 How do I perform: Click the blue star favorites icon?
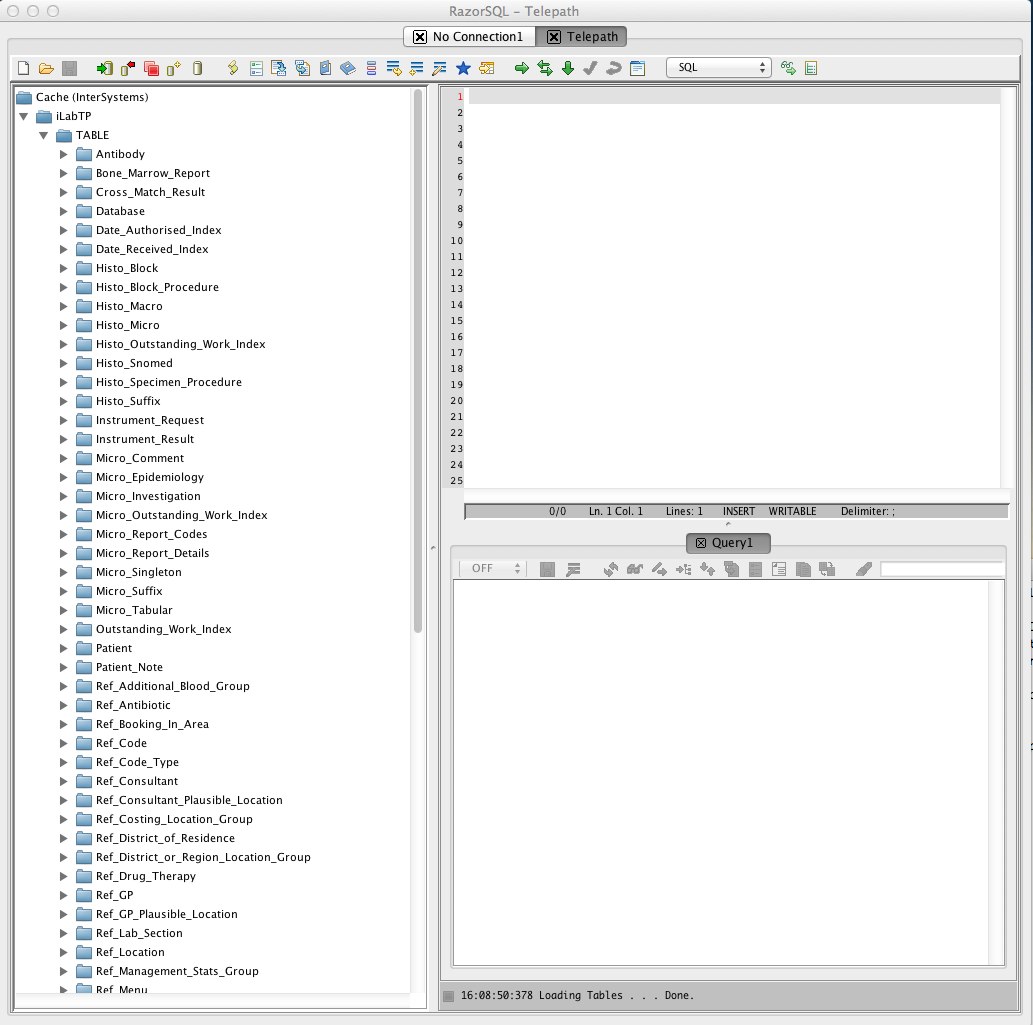(x=463, y=68)
